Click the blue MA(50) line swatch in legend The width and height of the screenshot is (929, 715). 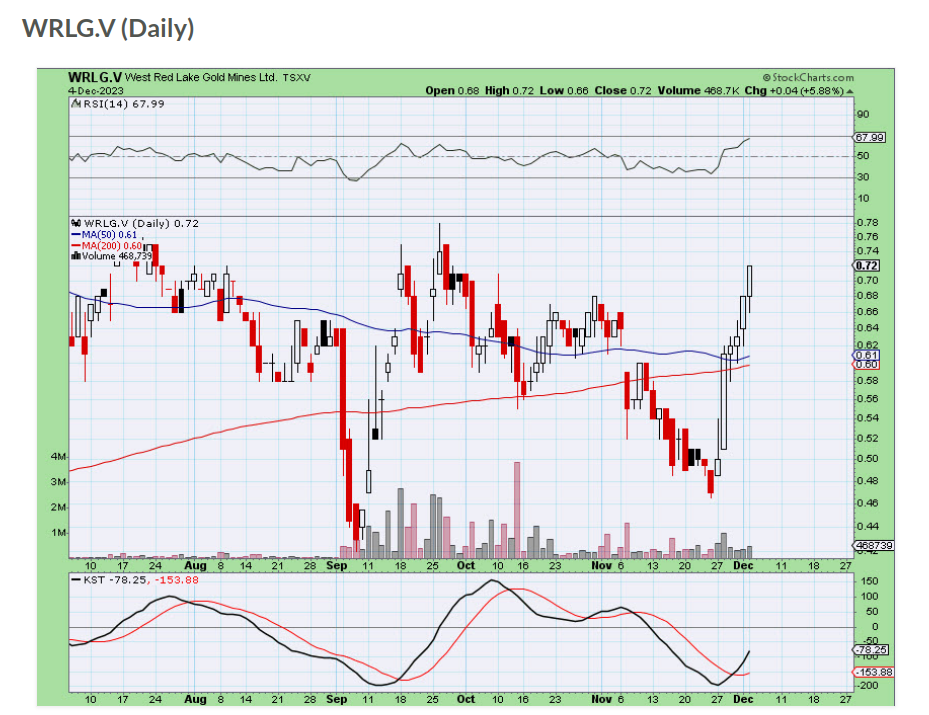click(x=76, y=235)
